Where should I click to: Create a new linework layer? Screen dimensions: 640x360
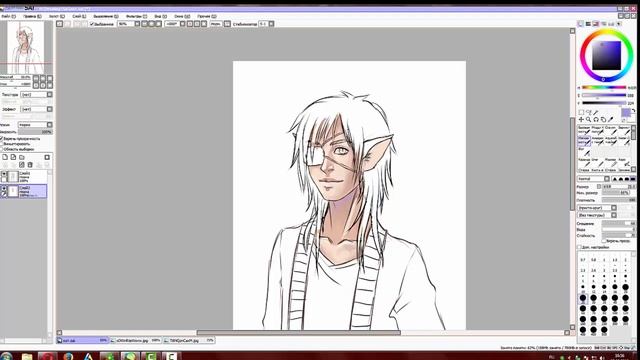[x=13, y=157]
